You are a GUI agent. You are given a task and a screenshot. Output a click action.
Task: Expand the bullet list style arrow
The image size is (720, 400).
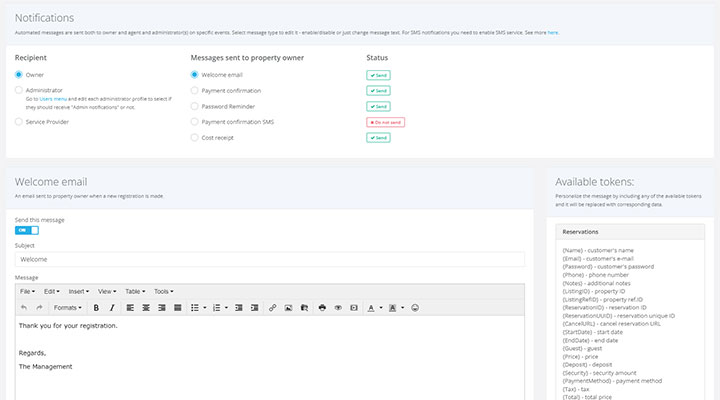205,308
